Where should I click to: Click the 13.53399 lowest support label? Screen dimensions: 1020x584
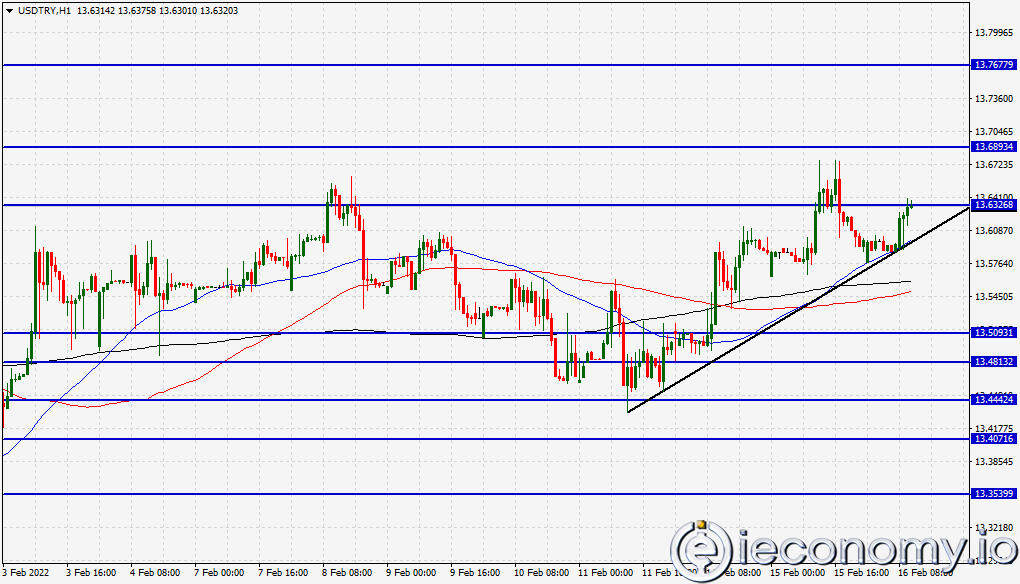(x=996, y=492)
